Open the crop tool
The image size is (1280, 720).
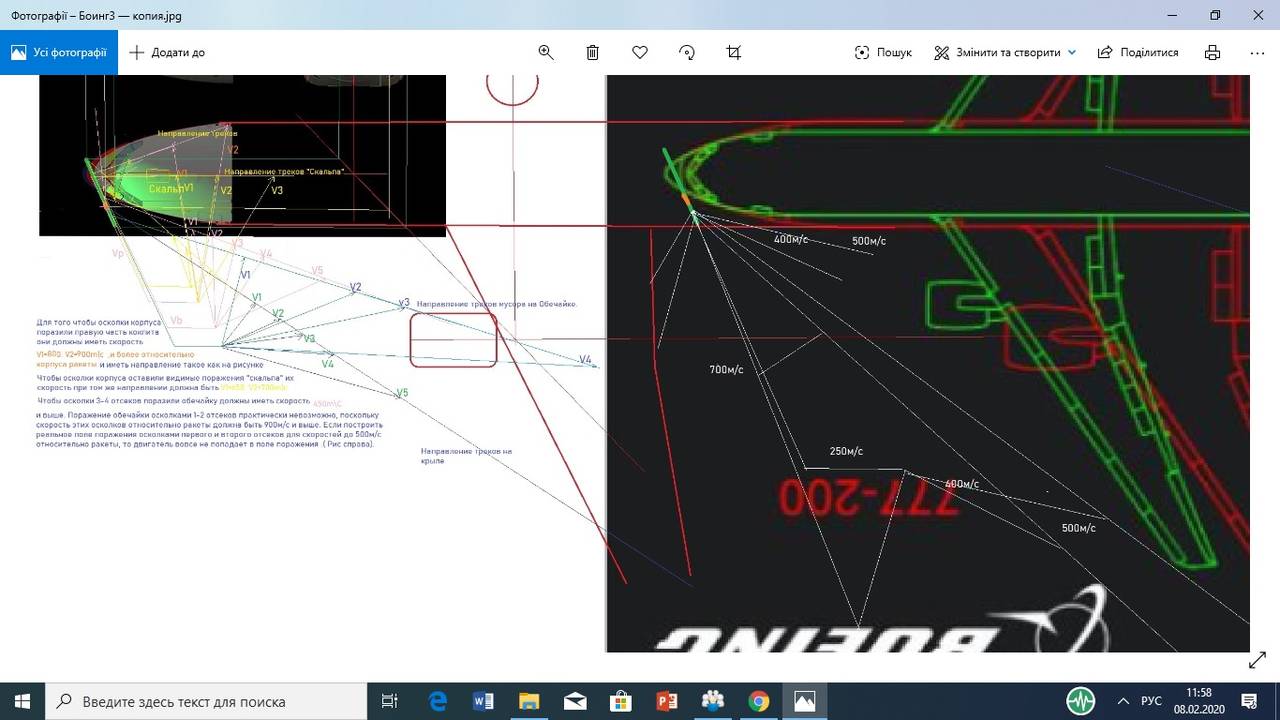[x=734, y=52]
